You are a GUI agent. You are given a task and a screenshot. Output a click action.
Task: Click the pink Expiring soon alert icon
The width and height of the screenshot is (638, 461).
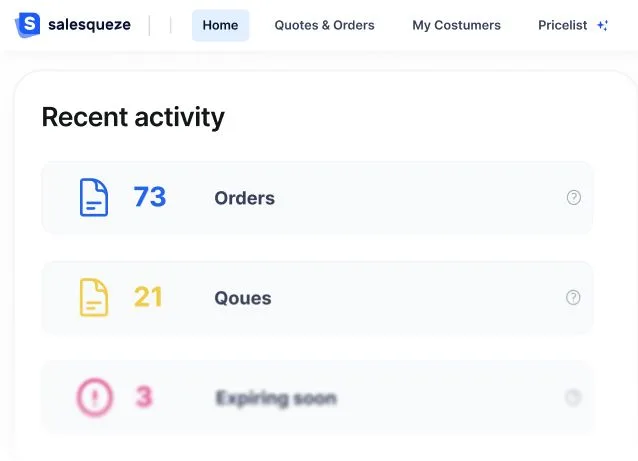pos(94,397)
